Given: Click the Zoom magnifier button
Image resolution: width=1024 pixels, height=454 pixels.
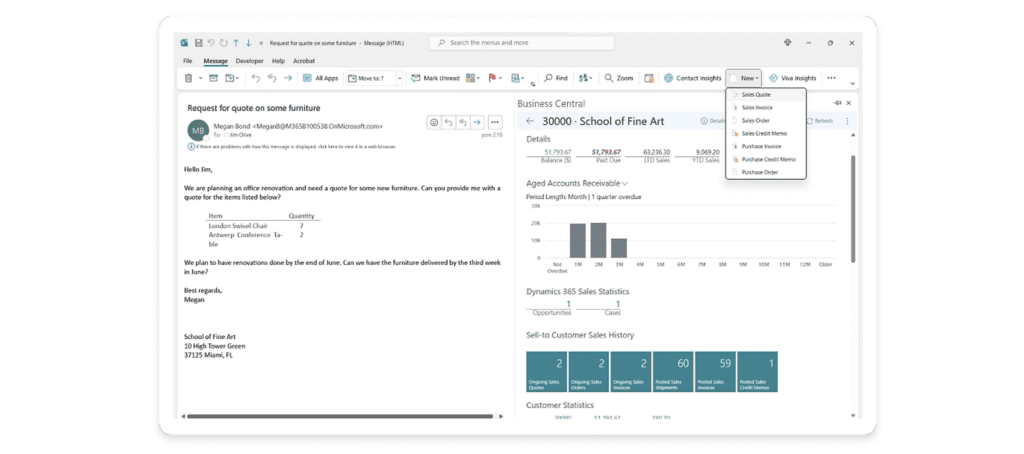Looking at the screenshot, I should click(x=619, y=78).
